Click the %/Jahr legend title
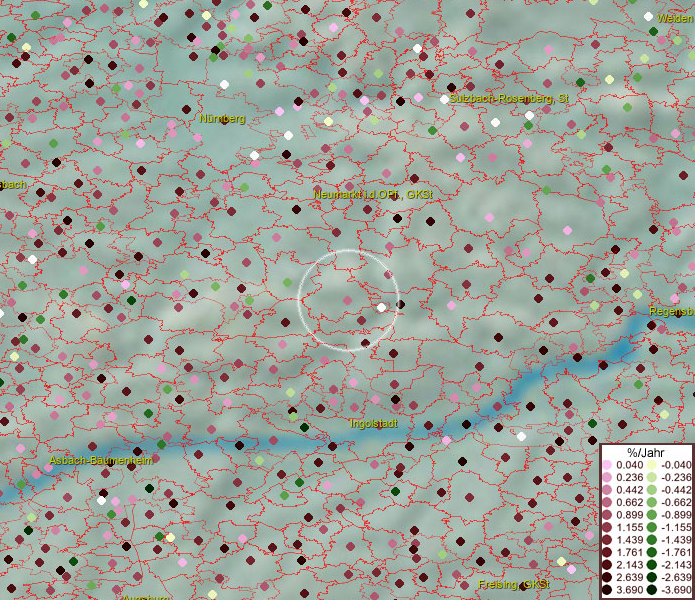 click(x=645, y=452)
